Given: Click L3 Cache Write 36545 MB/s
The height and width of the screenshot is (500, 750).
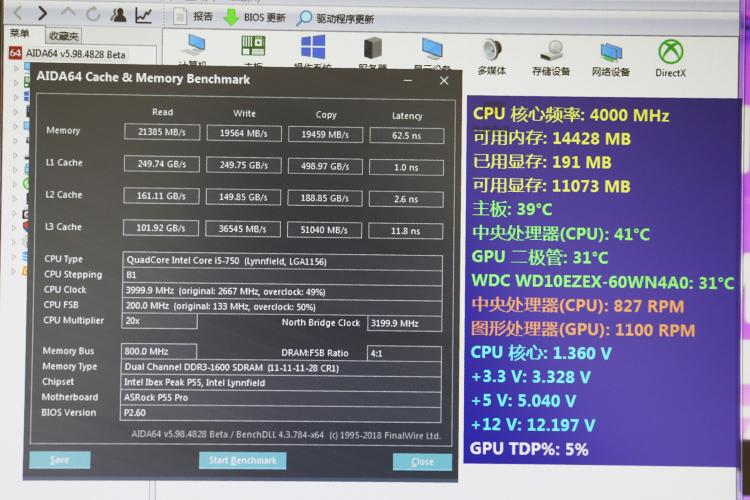Looking at the screenshot, I should [243, 229].
